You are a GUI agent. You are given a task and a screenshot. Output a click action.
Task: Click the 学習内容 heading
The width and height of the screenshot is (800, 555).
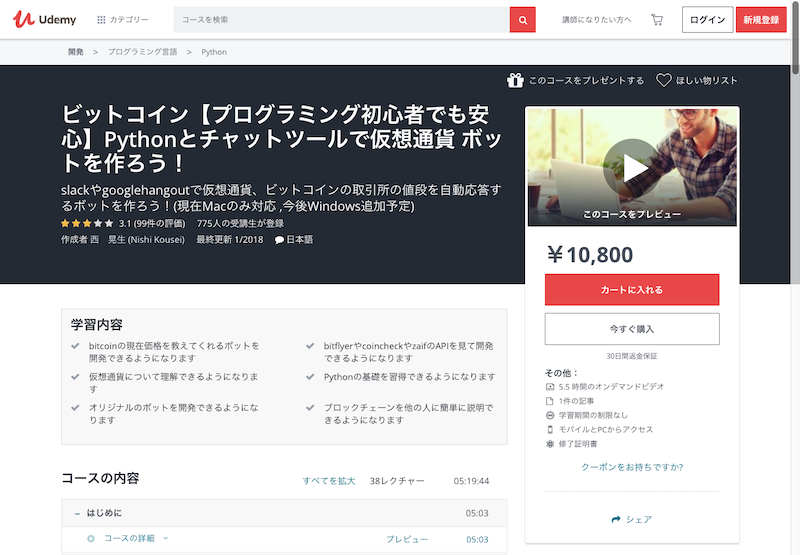(96, 325)
